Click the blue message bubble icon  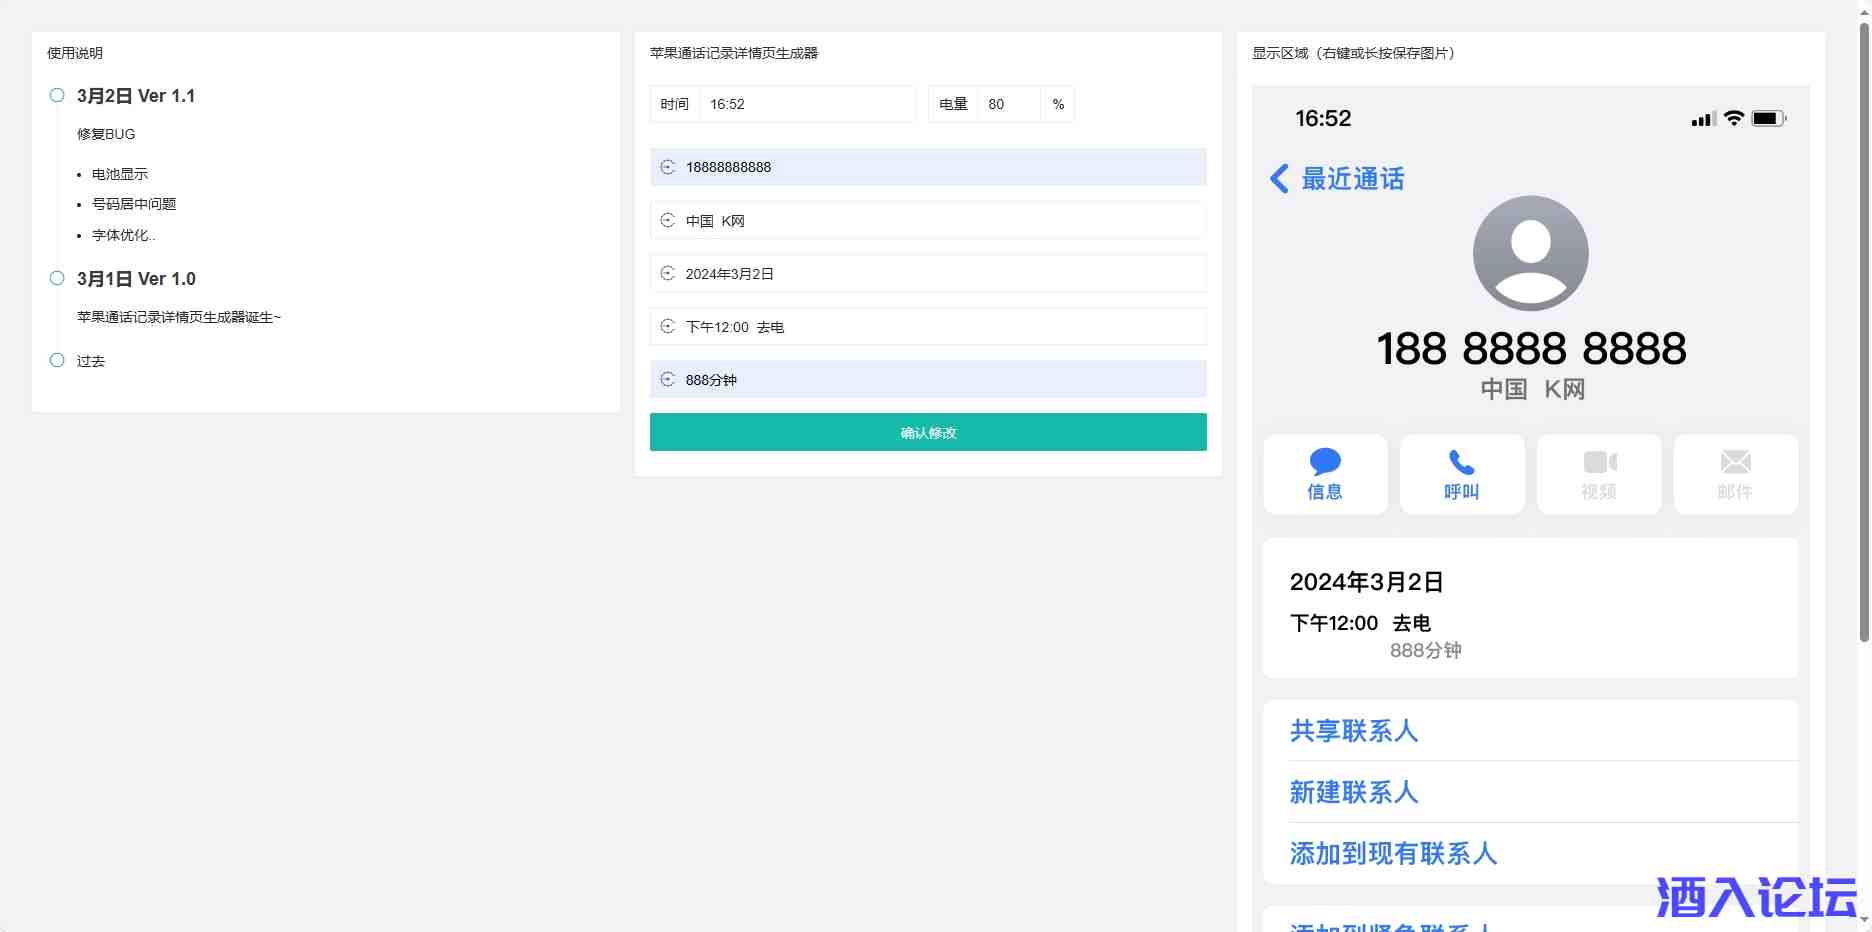tap(1325, 462)
